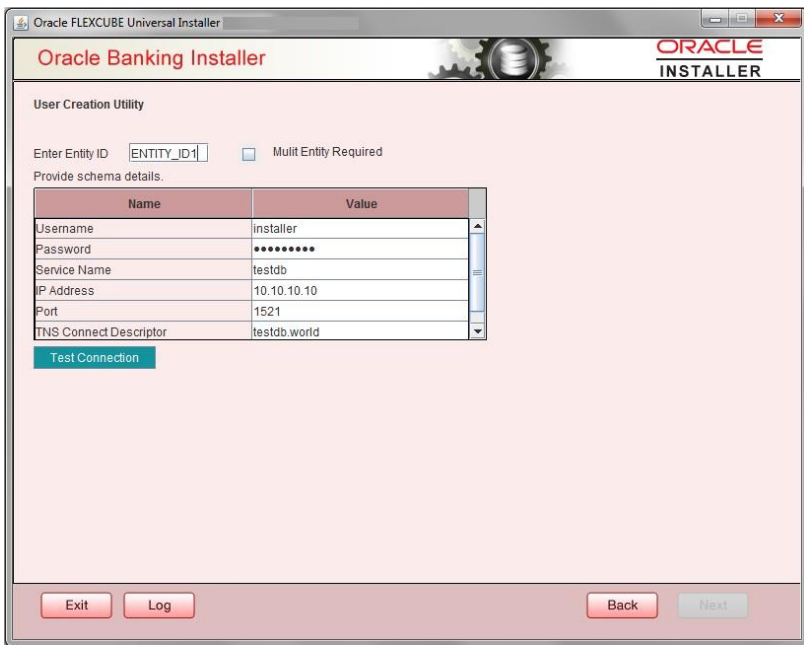Image resolution: width=804 pixels, height=648 pixels.
Task: Click the Mulit Entity Required label text
Action: tap(328, 152)
